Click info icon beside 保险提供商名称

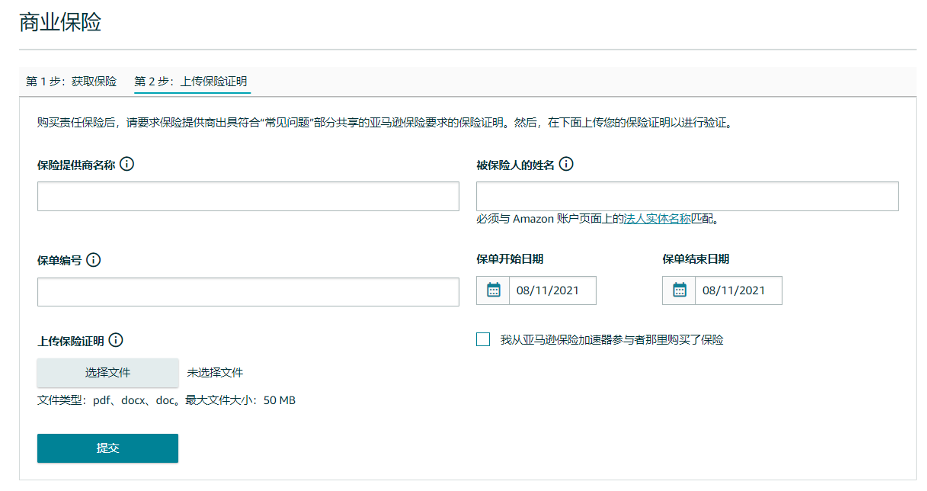click(x=127, y=164)
